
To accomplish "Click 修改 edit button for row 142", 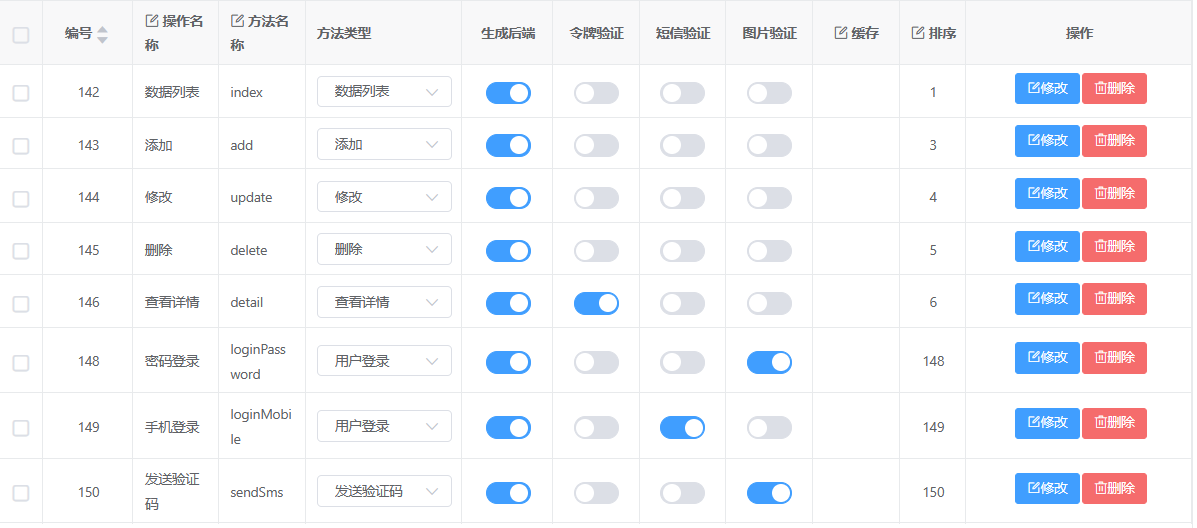I will pyautogui.click(x=1047, y=88).
